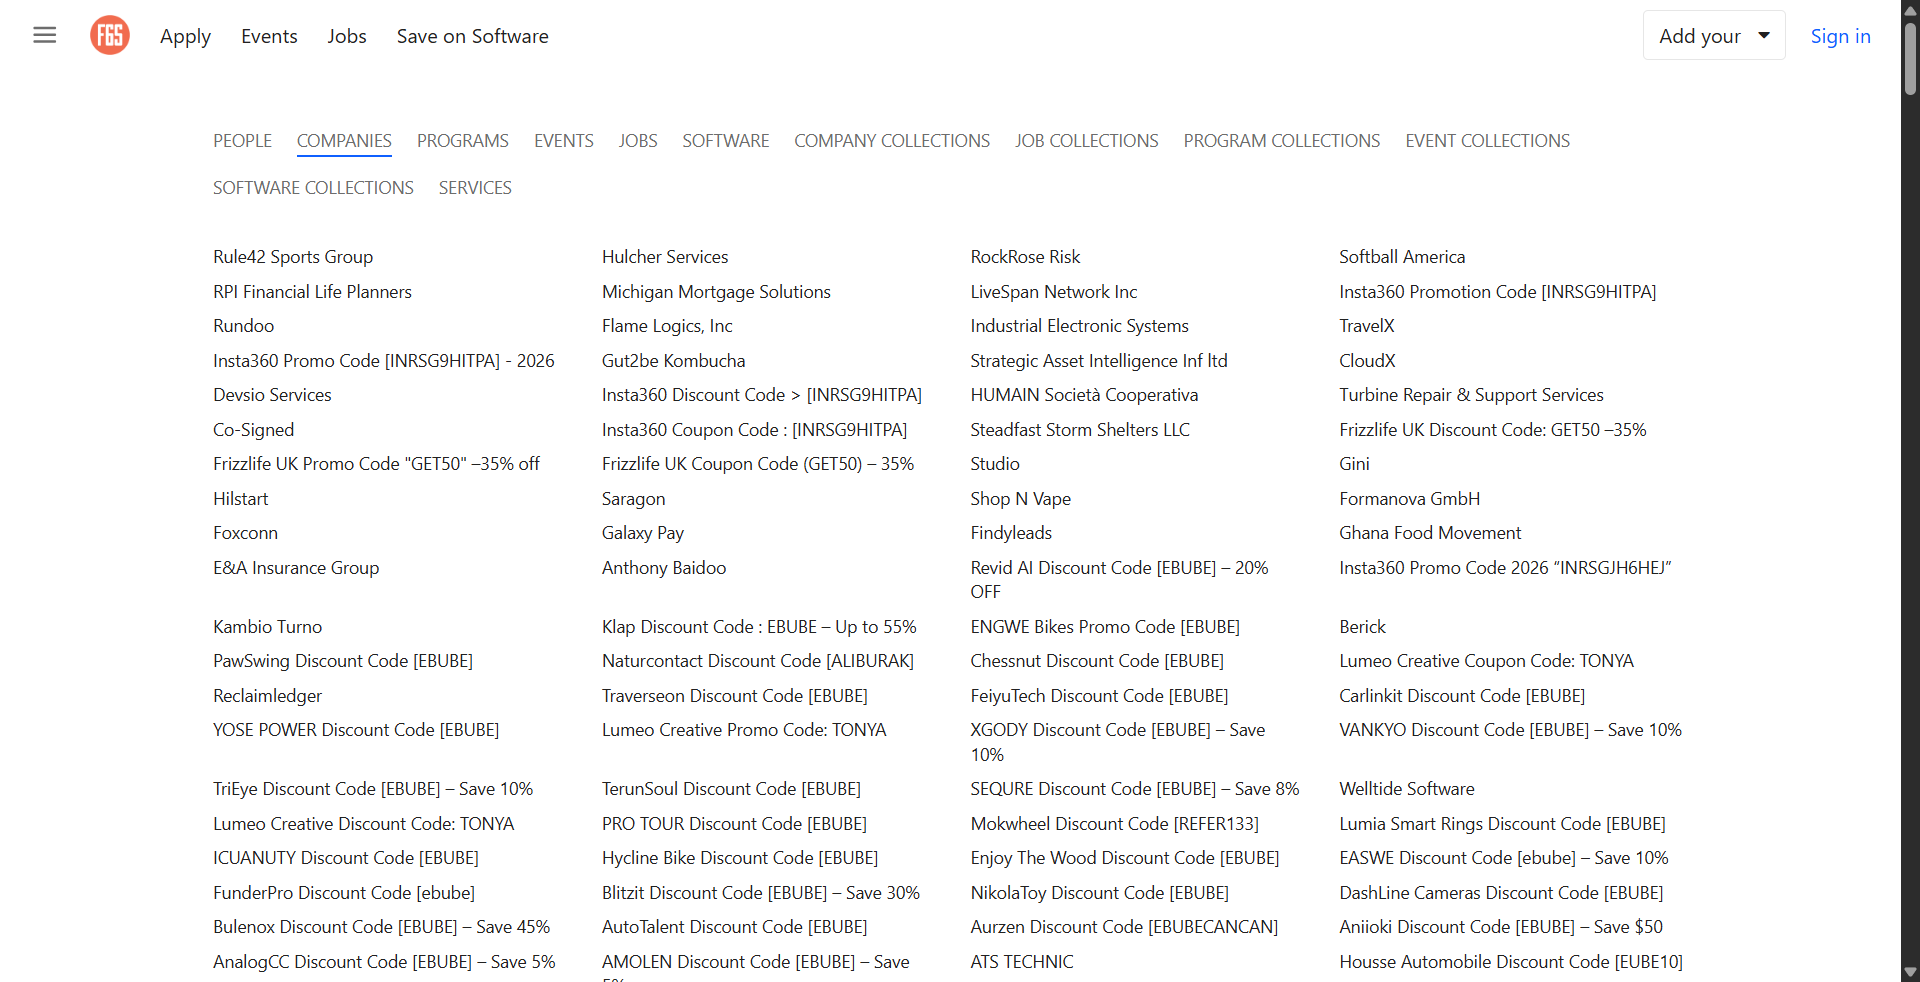This screenshot has height=982, width=1920.
Task: Switch to the PROGRAMS tab
Action: coord(463,141)
